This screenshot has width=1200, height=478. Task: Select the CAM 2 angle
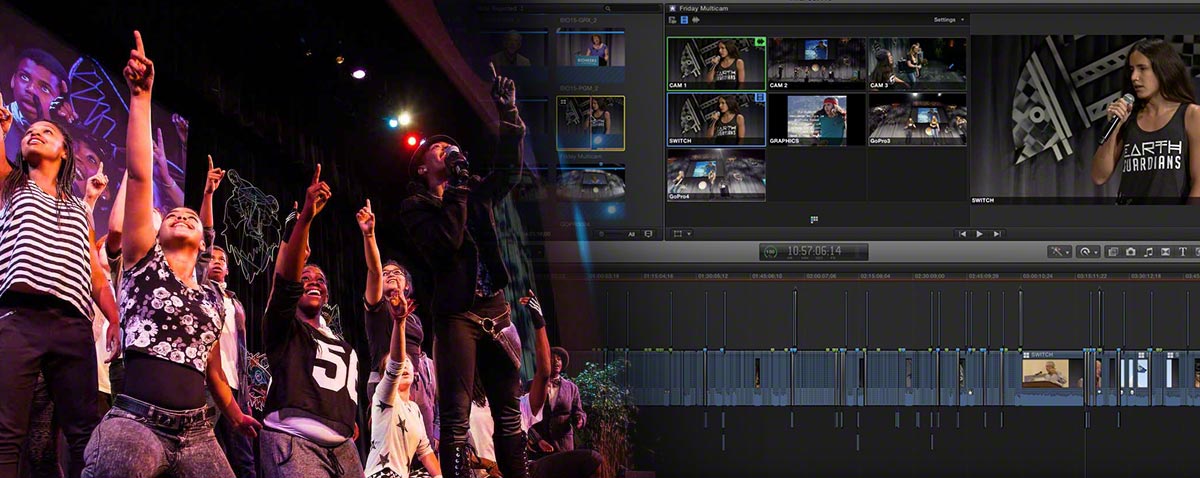coord(816,64)
